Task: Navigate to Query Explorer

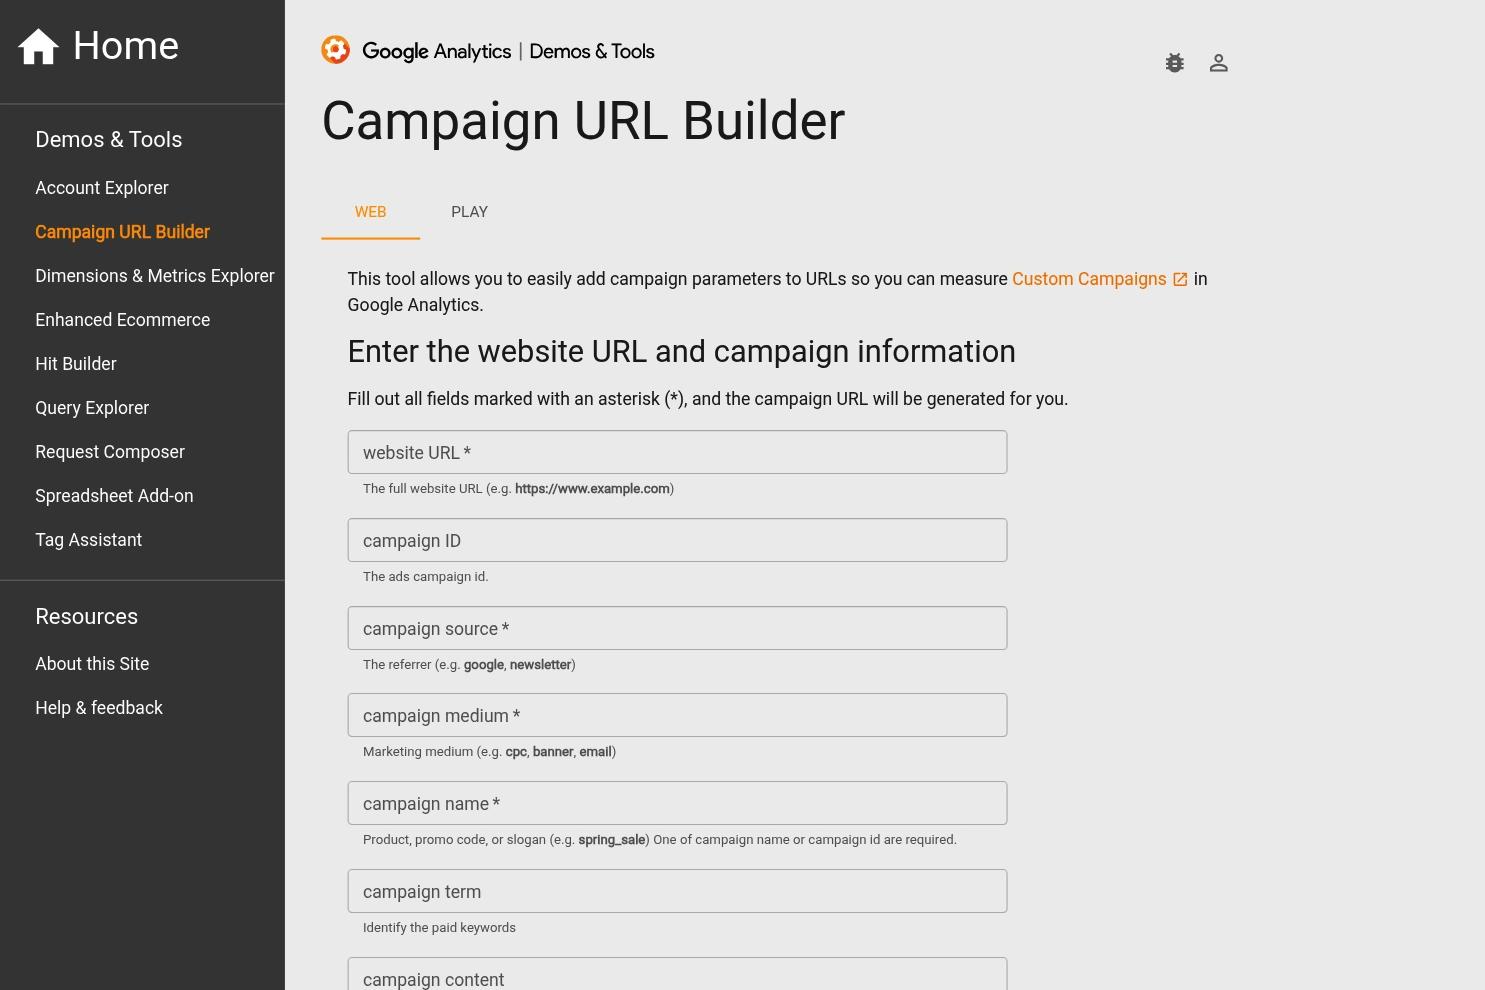Action: pyautogui.click(x=91, y=408)
